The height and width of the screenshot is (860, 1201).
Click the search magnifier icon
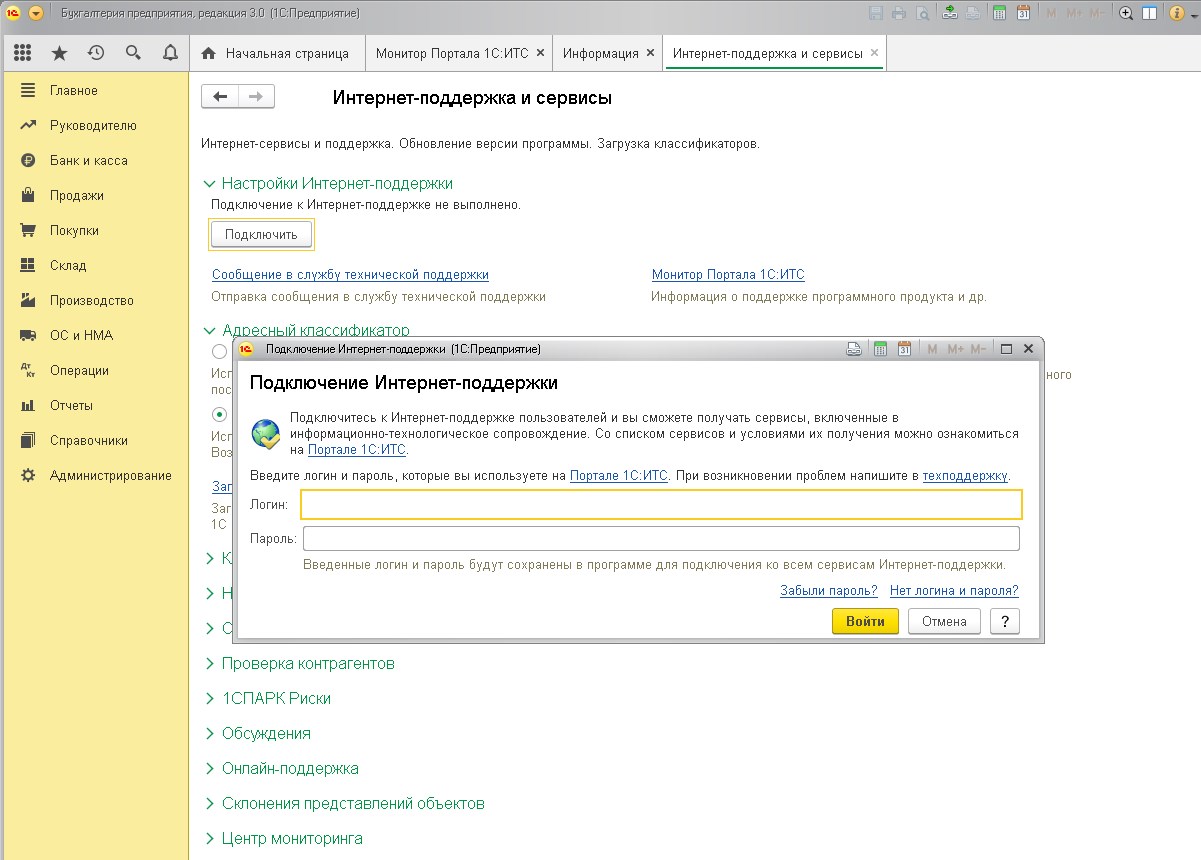133,53
